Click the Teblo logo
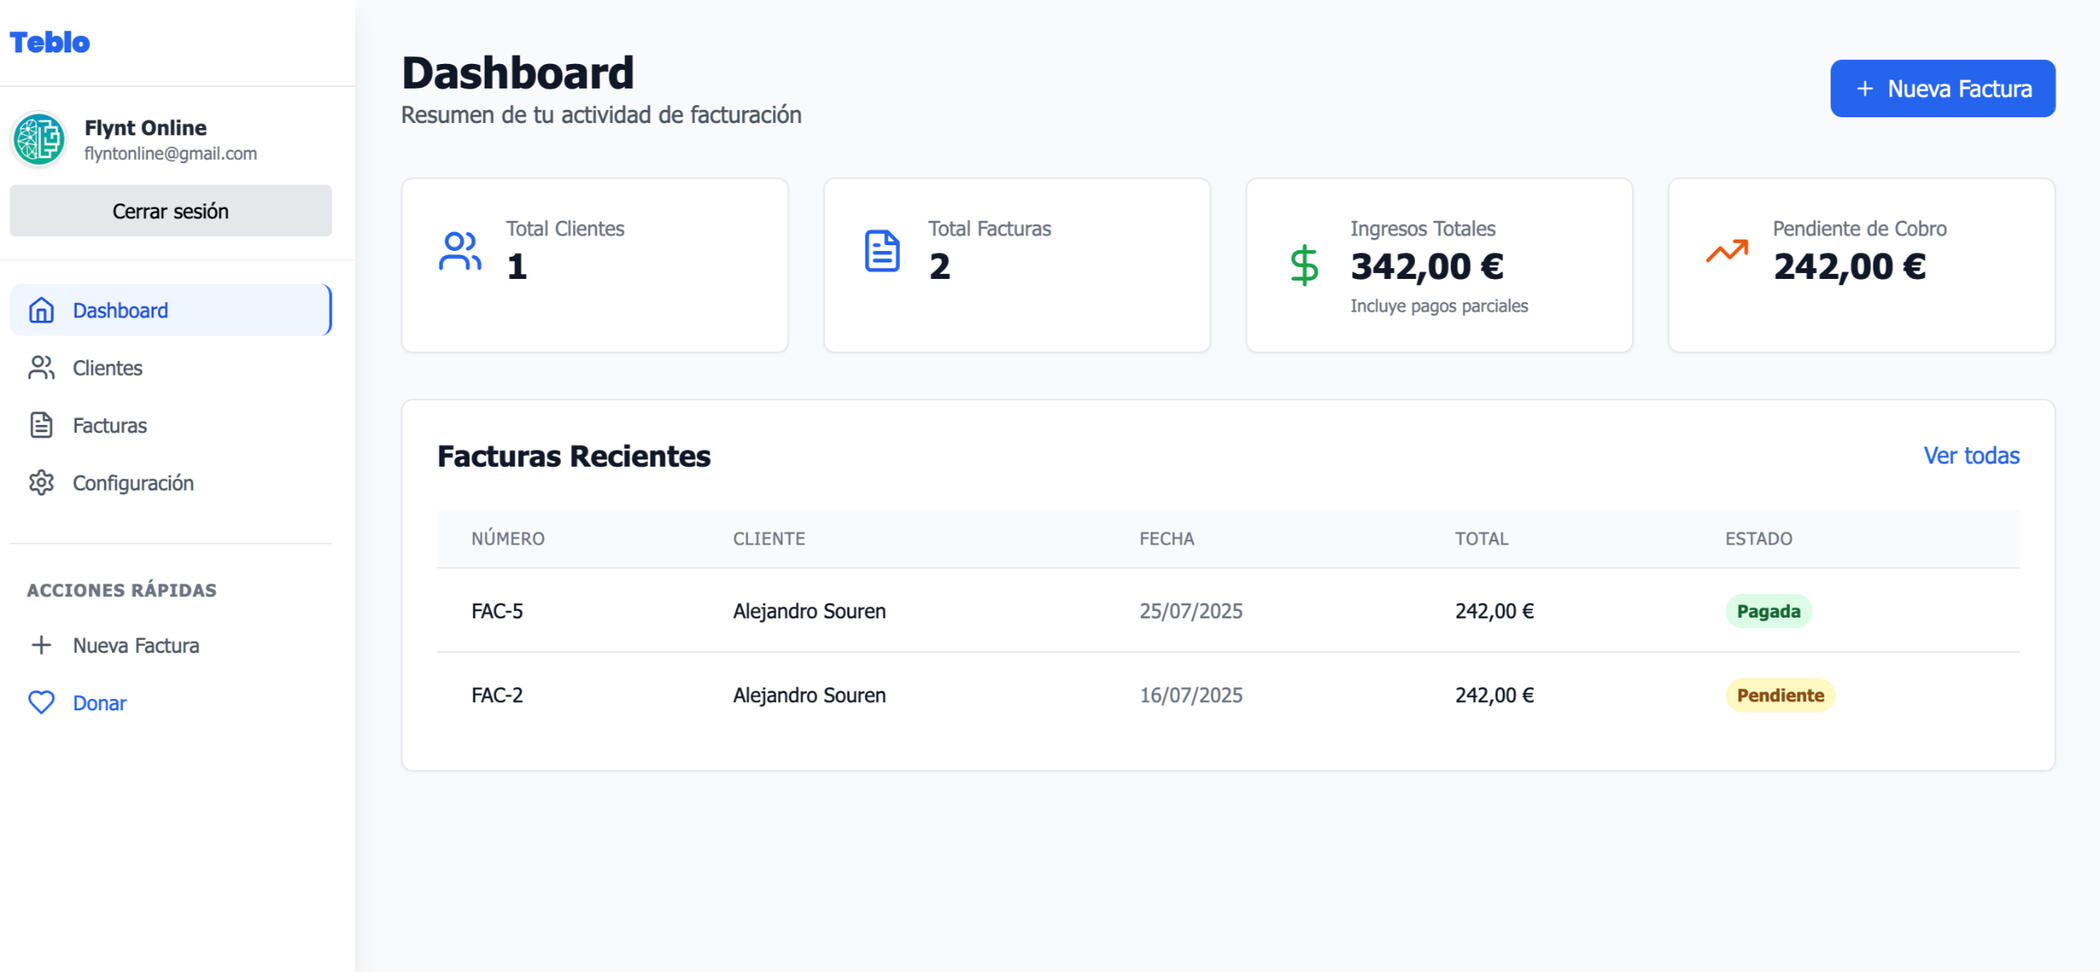Image resolution: width=2100 pixels, height=972 pixels. click(48, 41)
